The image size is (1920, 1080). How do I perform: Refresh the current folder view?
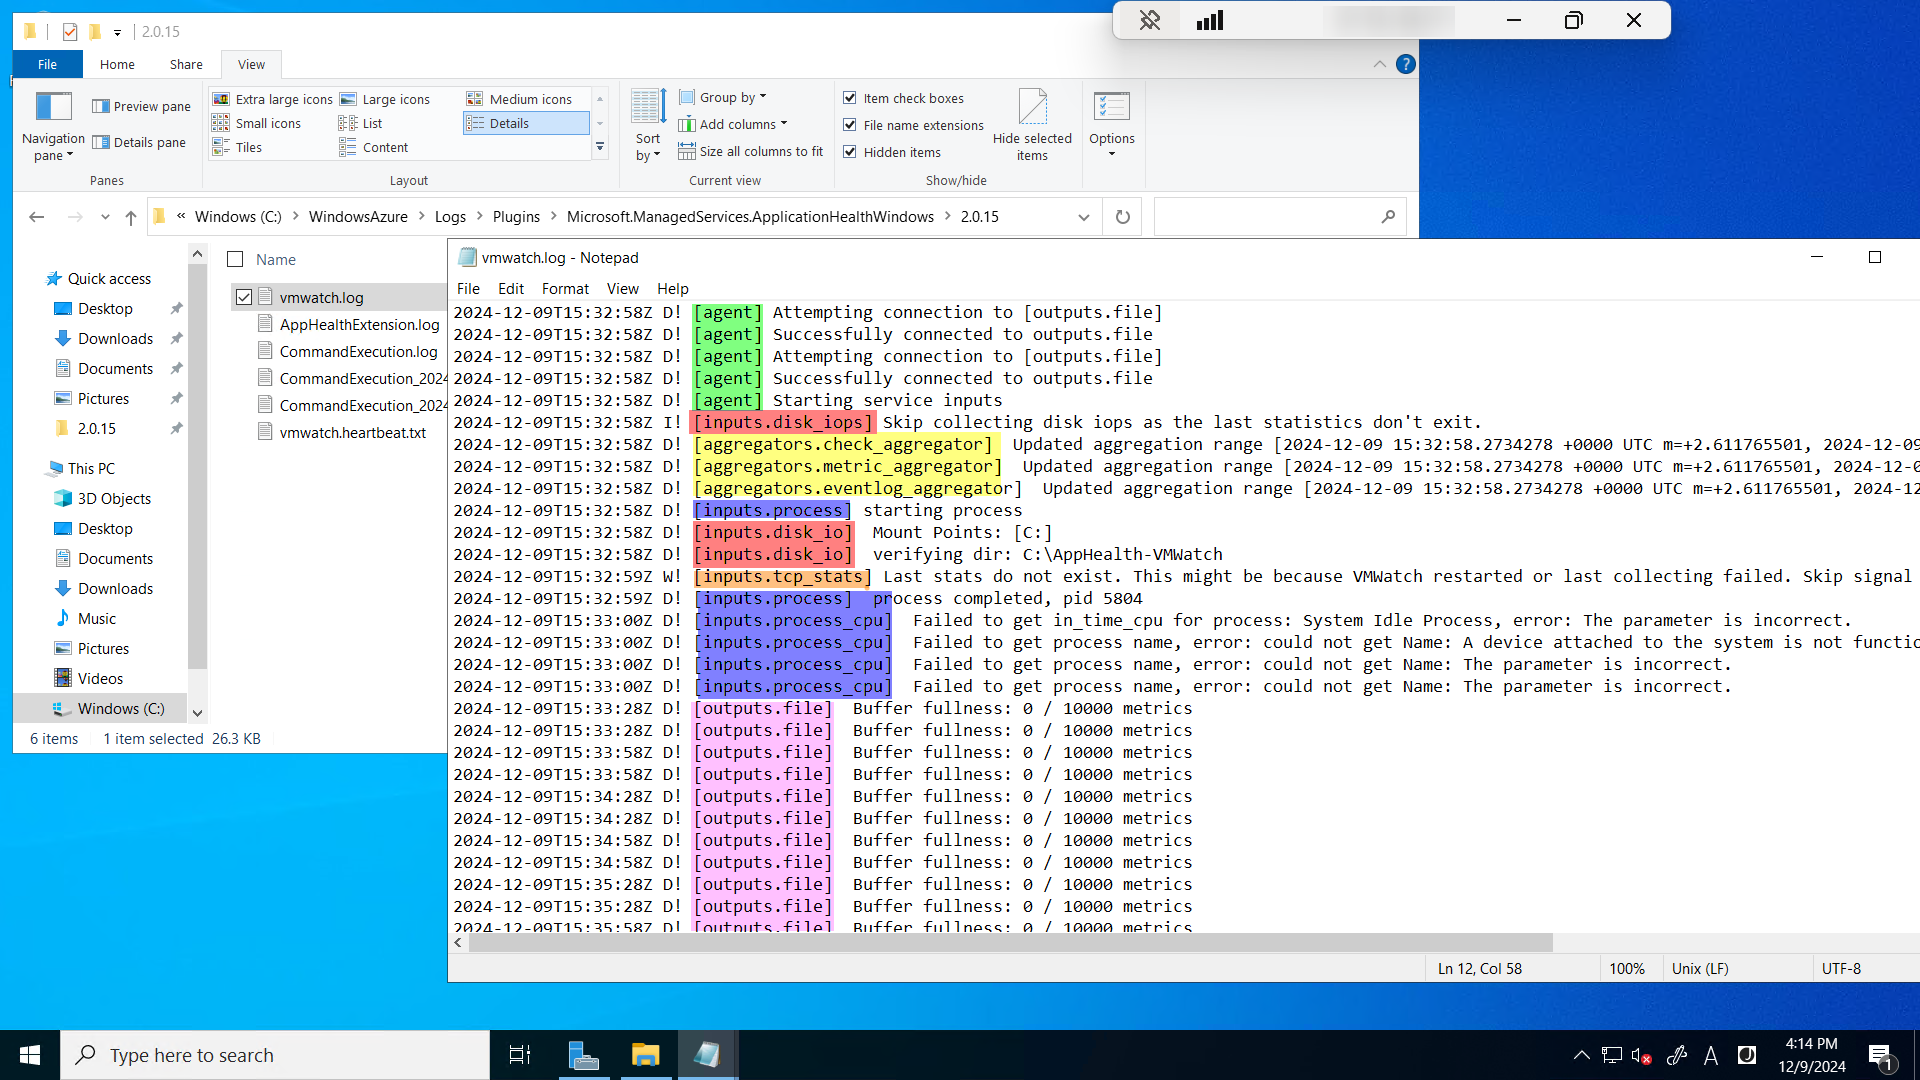[x=1123, y=217]
